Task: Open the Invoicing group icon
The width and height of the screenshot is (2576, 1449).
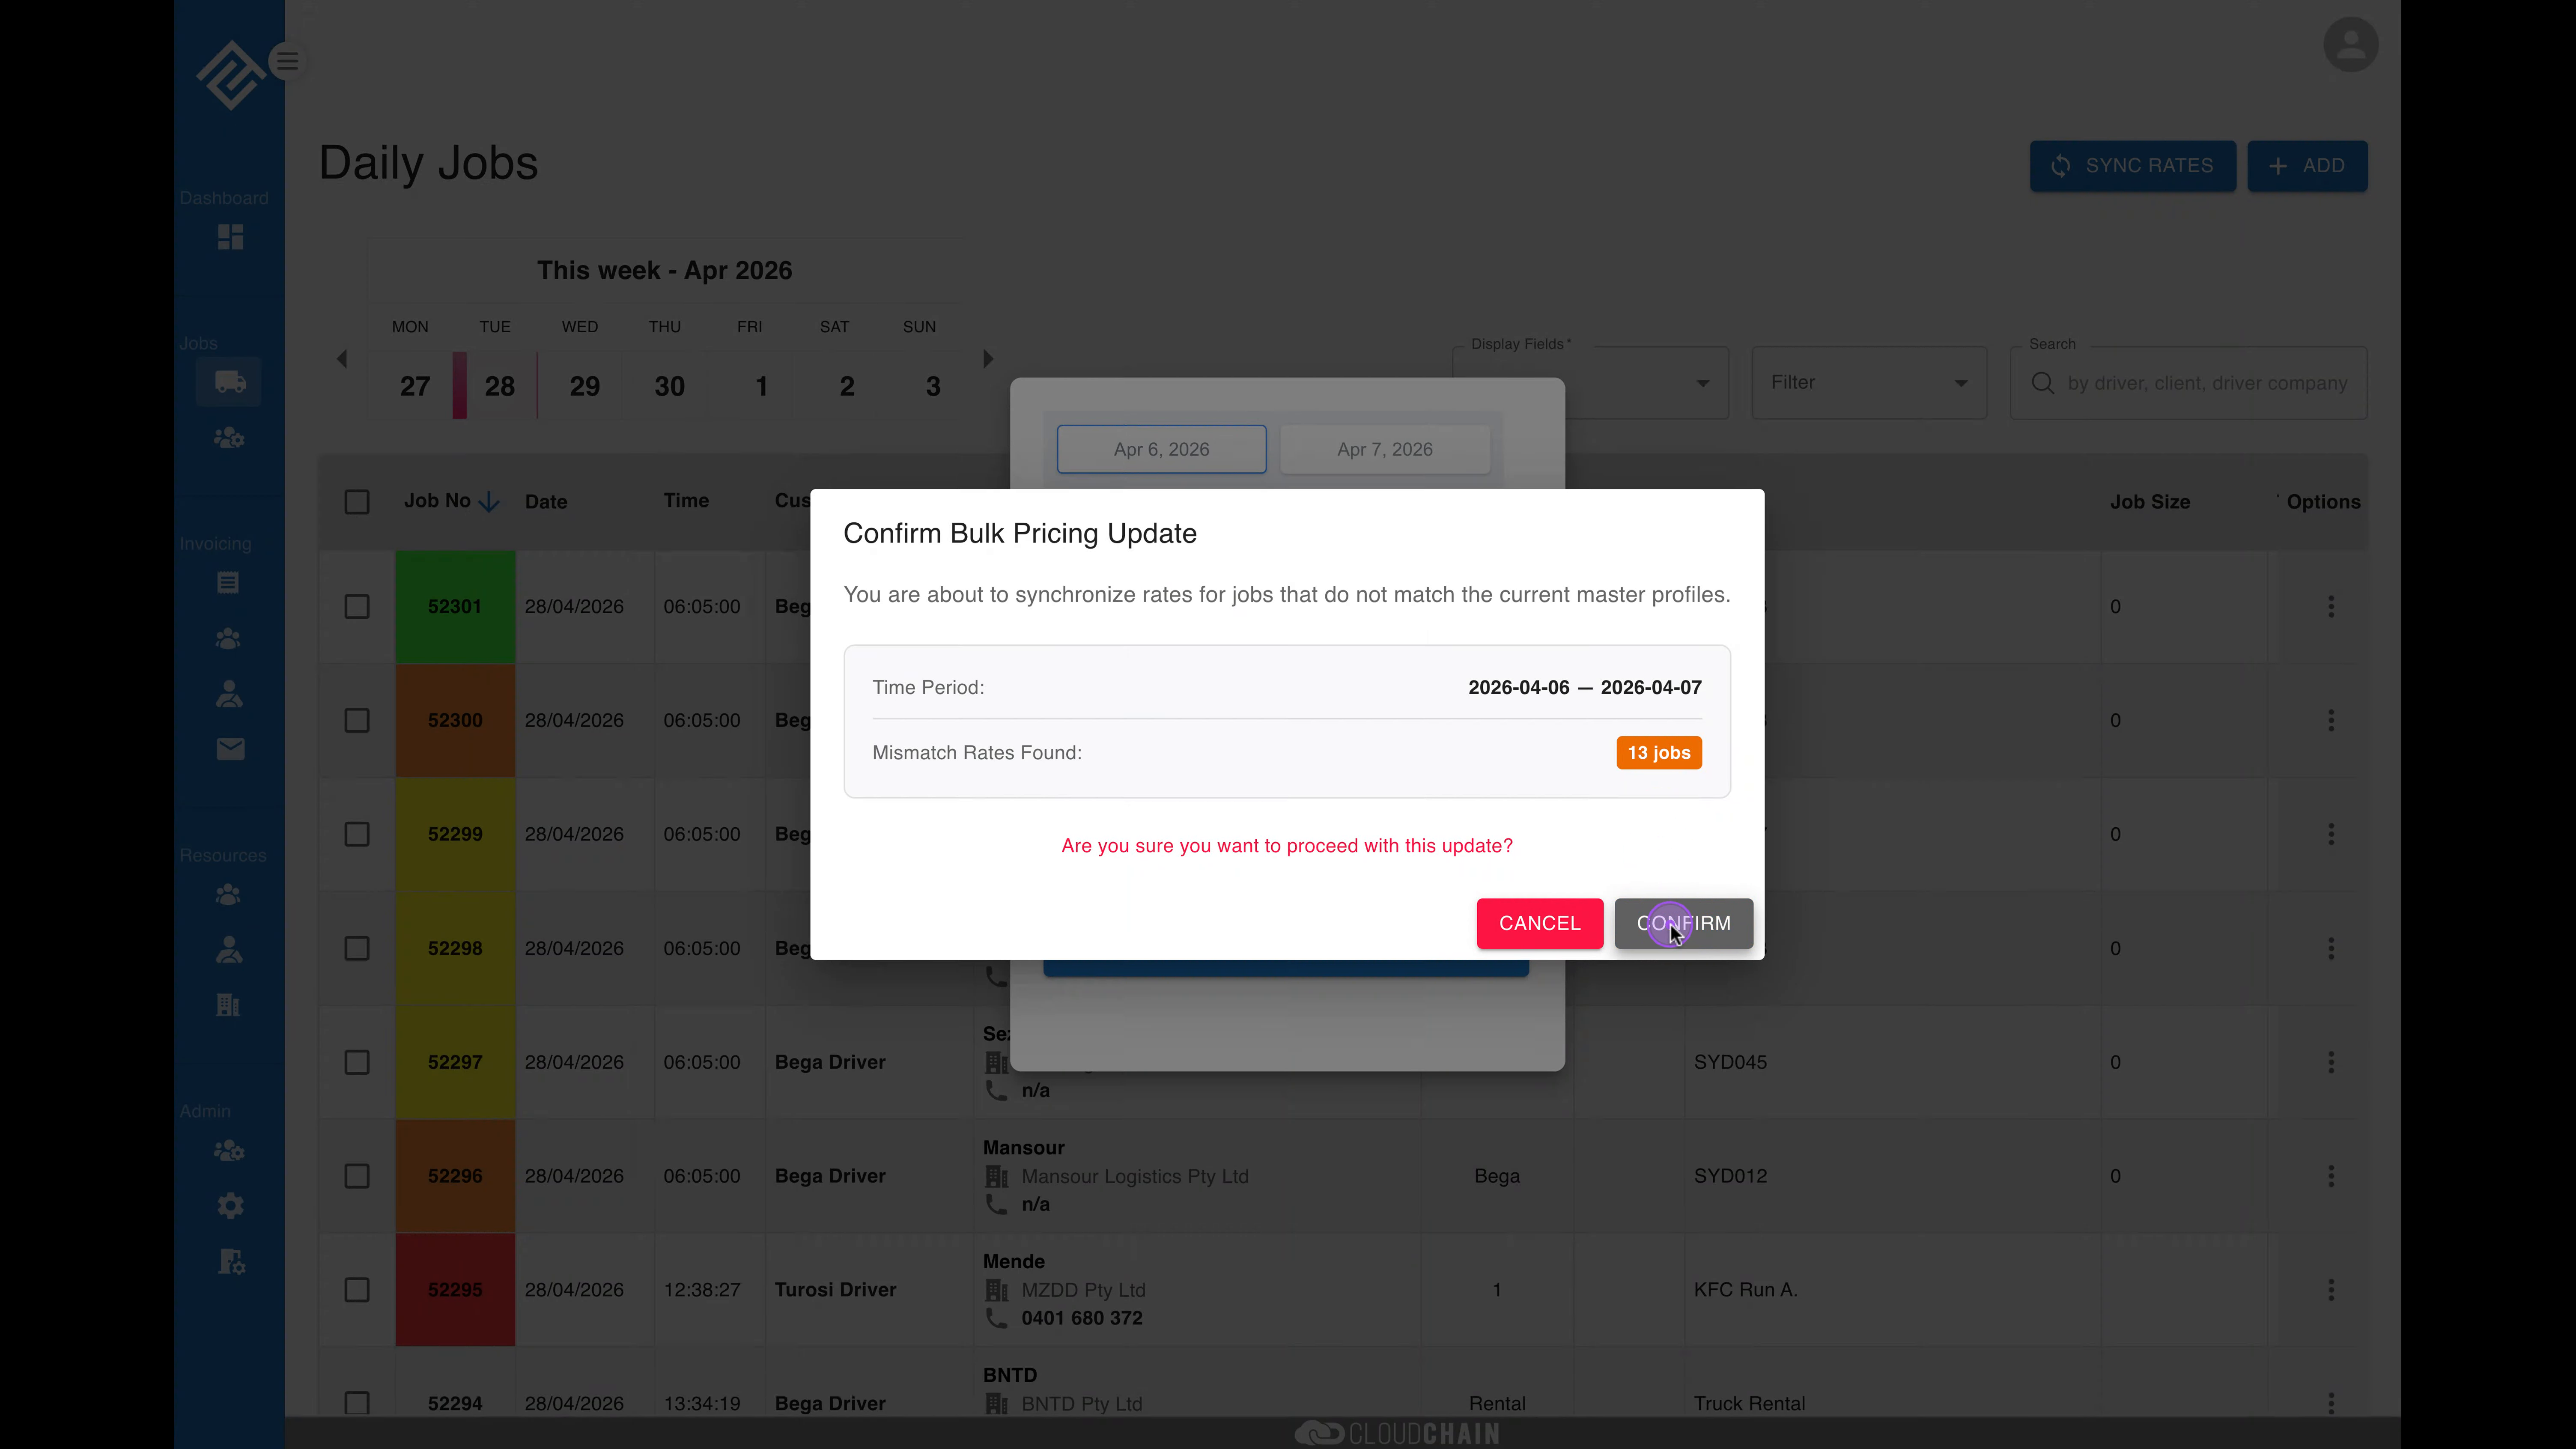Action: 228,639
